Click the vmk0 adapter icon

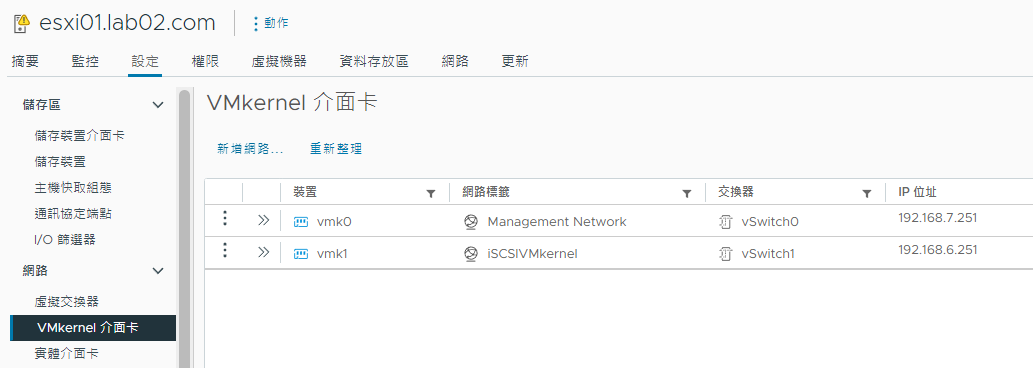click(300, 222)
